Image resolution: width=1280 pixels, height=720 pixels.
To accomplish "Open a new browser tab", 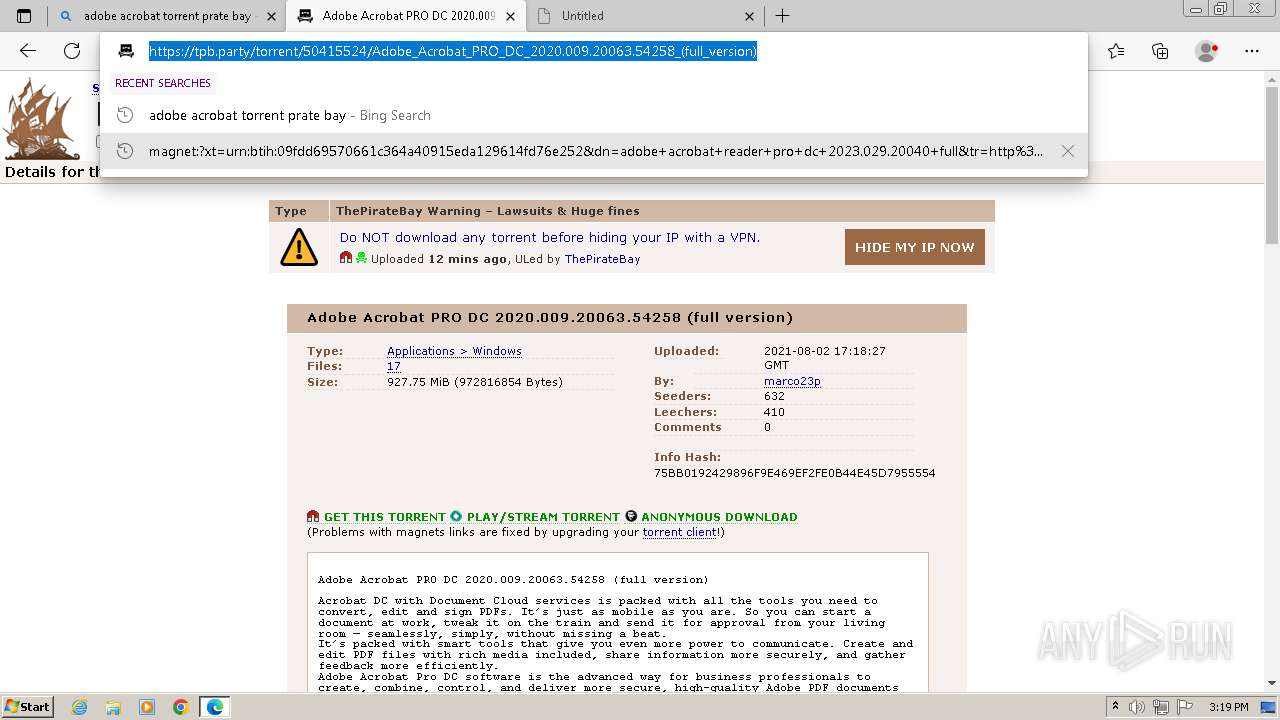I will [783, 16].
